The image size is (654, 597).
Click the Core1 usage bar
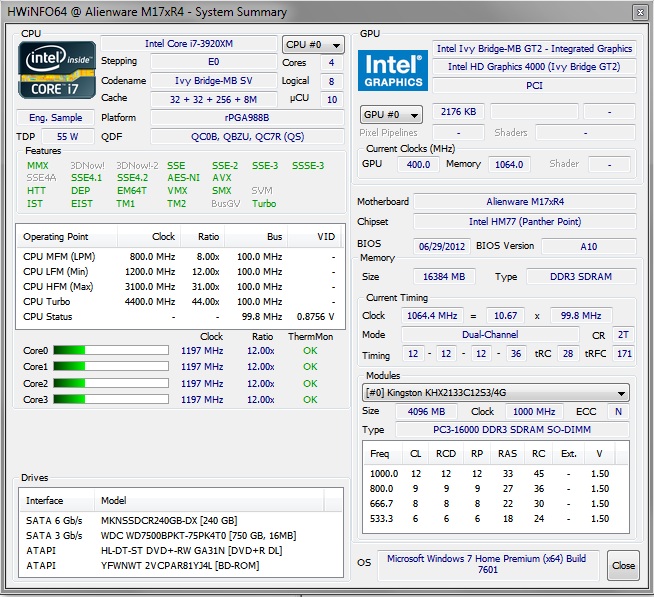[x=111, y=366]
